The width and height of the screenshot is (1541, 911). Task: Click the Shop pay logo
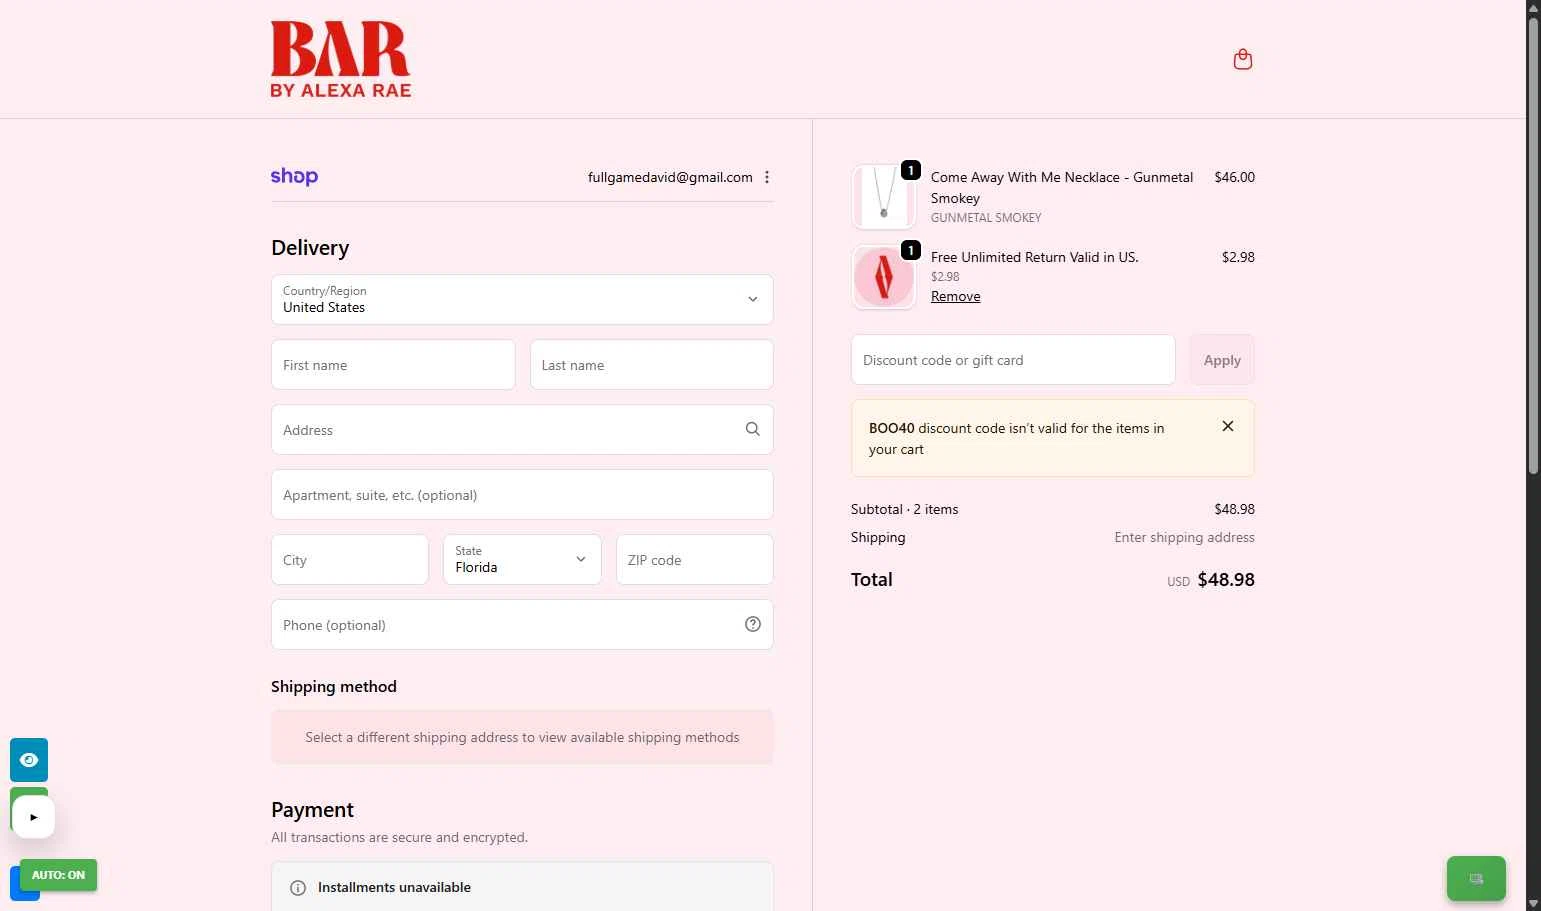(x=294, y=176)
